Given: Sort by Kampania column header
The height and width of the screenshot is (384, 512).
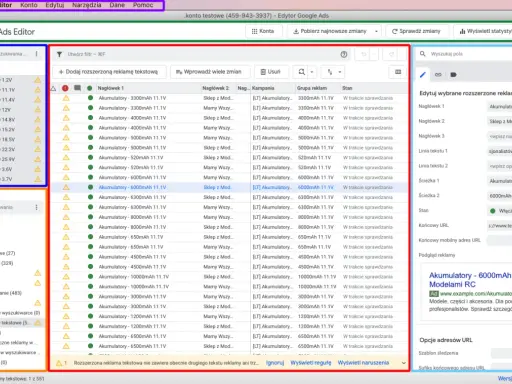Looking at the screenshot, I should [263, 88].
